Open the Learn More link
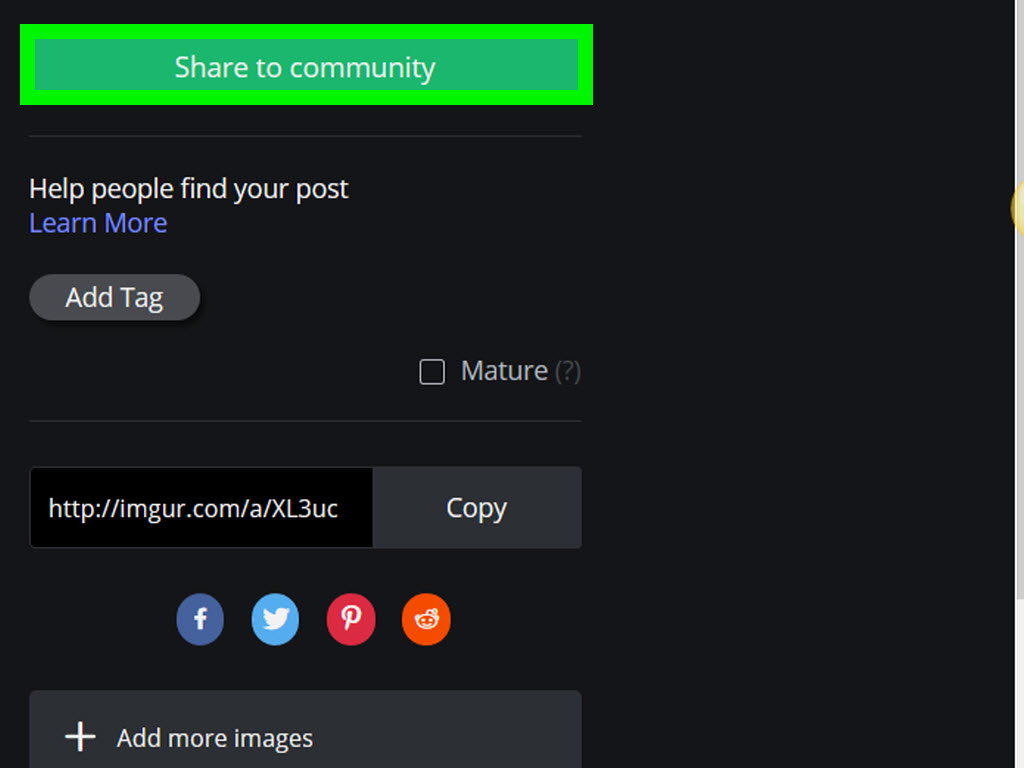The height and width of the screenshot is (768, 1024). tap(97, 223)
